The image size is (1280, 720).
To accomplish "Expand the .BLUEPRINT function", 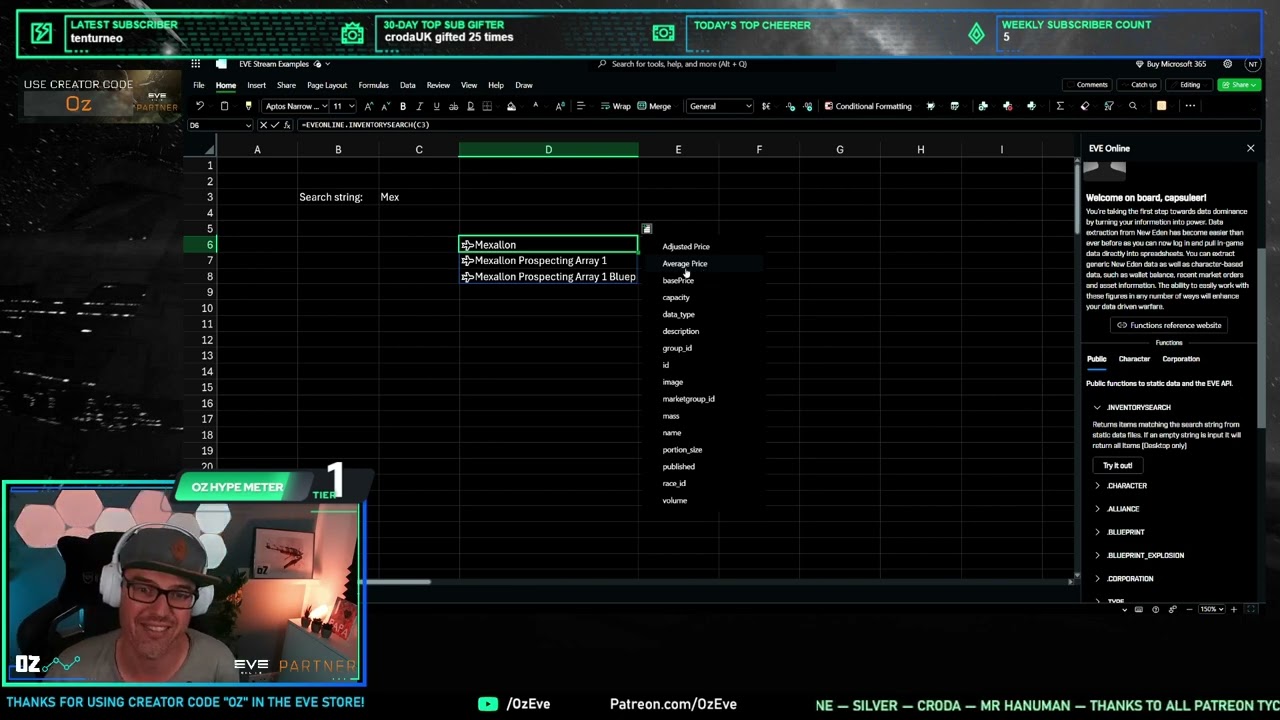I will tap(1097, 532).
